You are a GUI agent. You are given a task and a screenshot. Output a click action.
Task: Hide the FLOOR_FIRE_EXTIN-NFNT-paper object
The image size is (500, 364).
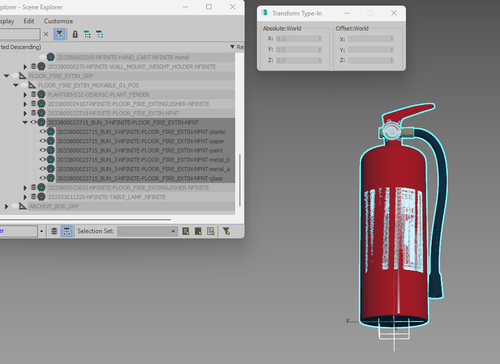43,141
